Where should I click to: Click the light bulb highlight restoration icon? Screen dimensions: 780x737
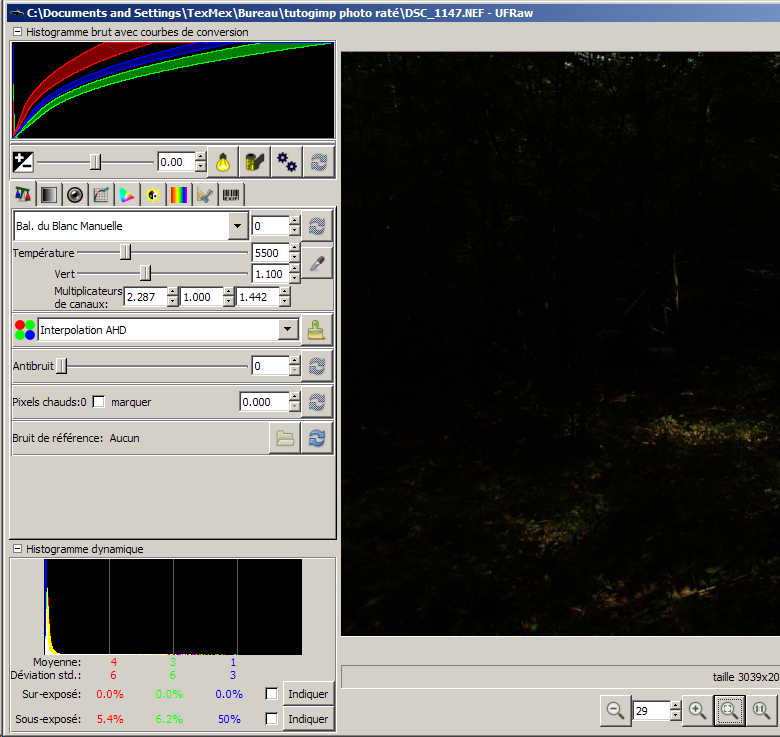point(223,162)
